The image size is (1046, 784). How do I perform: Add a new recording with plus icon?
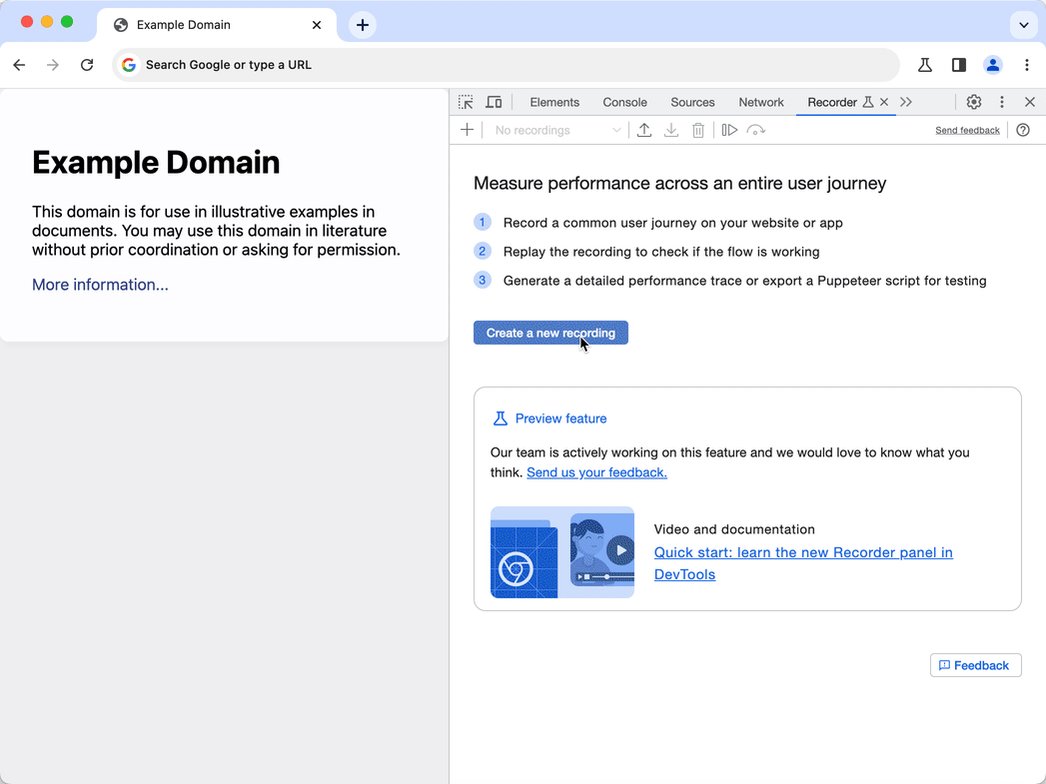point(467,130)
